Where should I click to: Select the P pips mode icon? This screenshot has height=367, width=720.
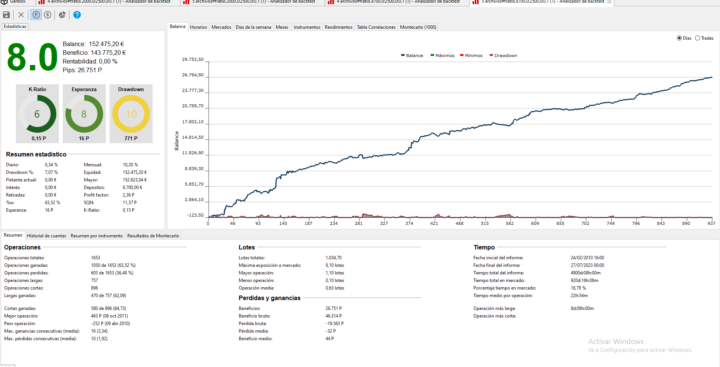36,15
